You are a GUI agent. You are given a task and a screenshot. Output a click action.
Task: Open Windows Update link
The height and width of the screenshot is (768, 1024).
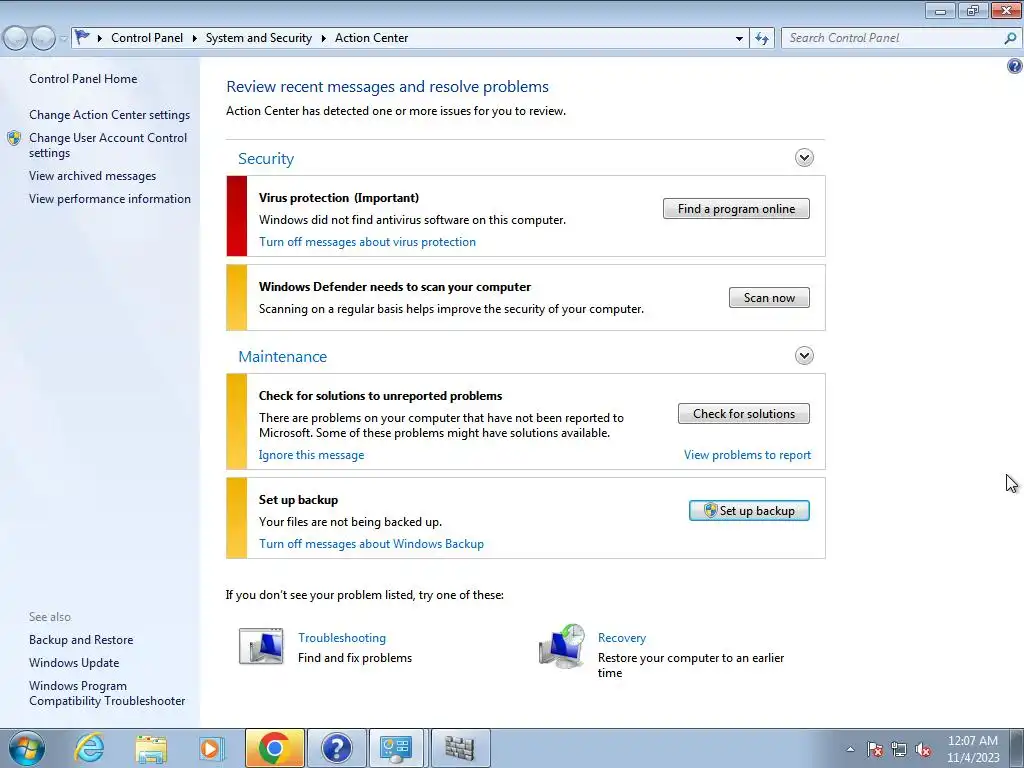click(x=74, y=662)
